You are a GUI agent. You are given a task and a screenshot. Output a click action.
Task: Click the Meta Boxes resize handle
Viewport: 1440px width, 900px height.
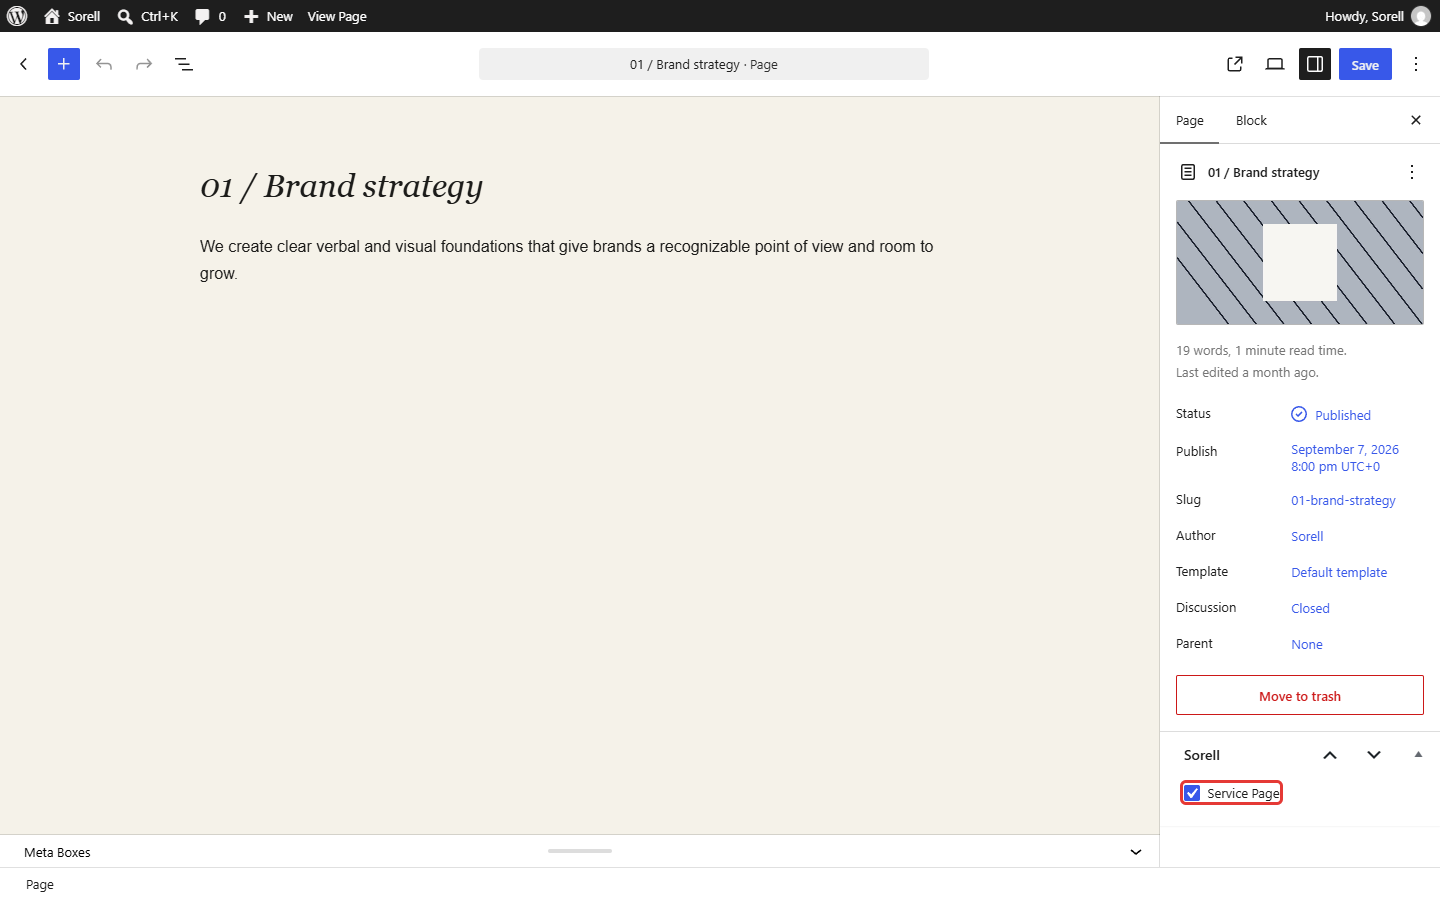click(580, 851)
